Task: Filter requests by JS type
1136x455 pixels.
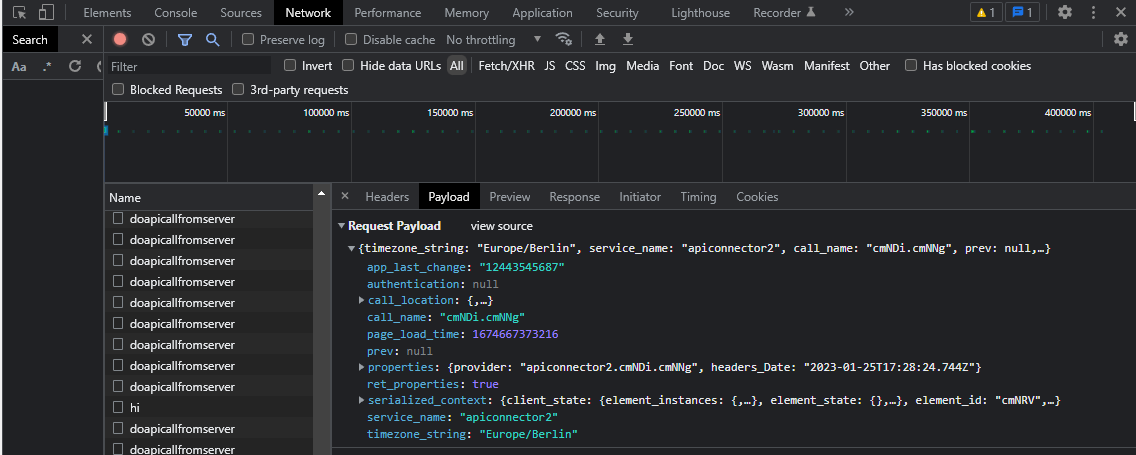Action: coord(550,65)
